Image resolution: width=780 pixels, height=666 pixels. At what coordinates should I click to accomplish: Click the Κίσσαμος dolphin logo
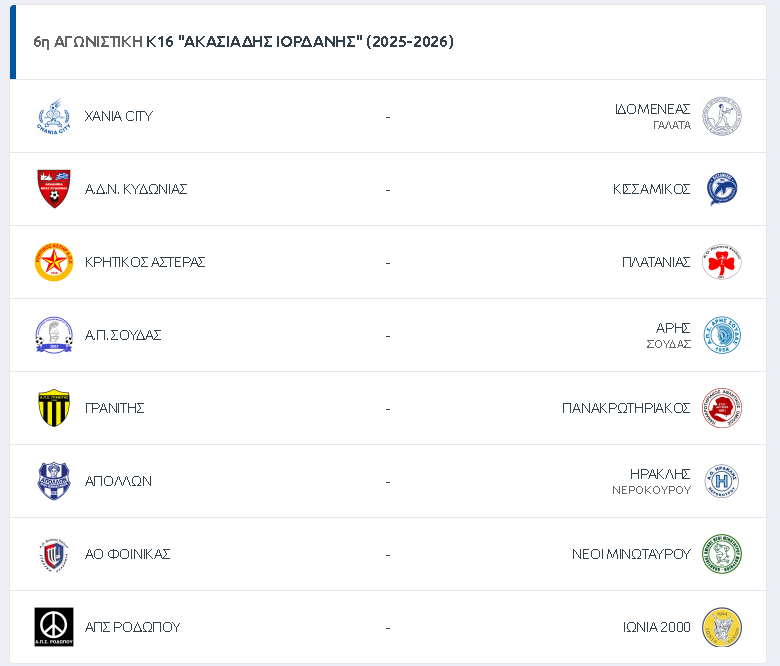click(x=721, y=189)
